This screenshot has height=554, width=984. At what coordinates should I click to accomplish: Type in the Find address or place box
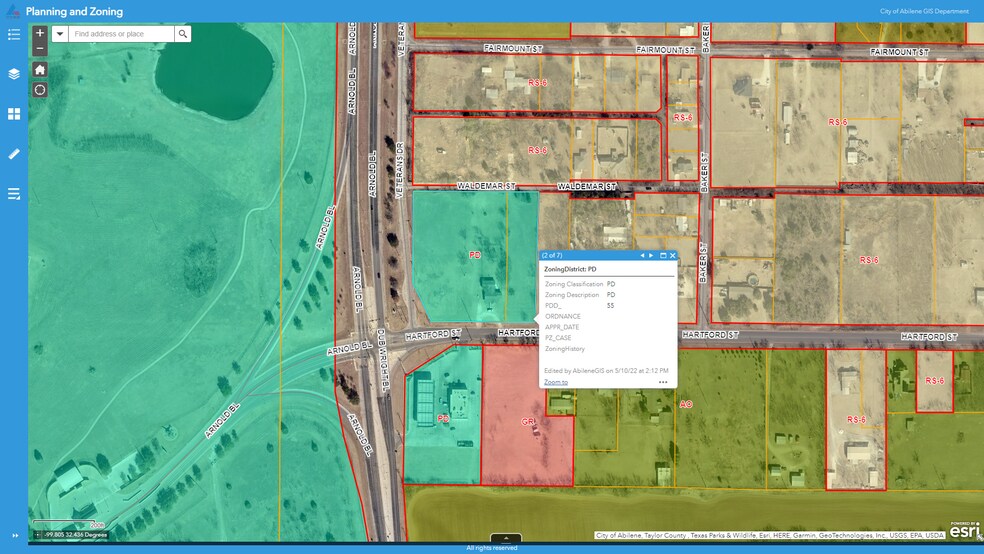coord(121,34)
